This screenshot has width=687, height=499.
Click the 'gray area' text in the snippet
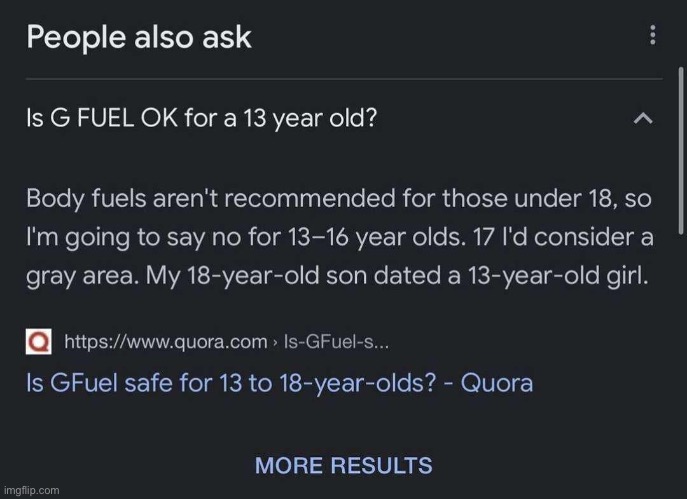(x=83, y=277)
